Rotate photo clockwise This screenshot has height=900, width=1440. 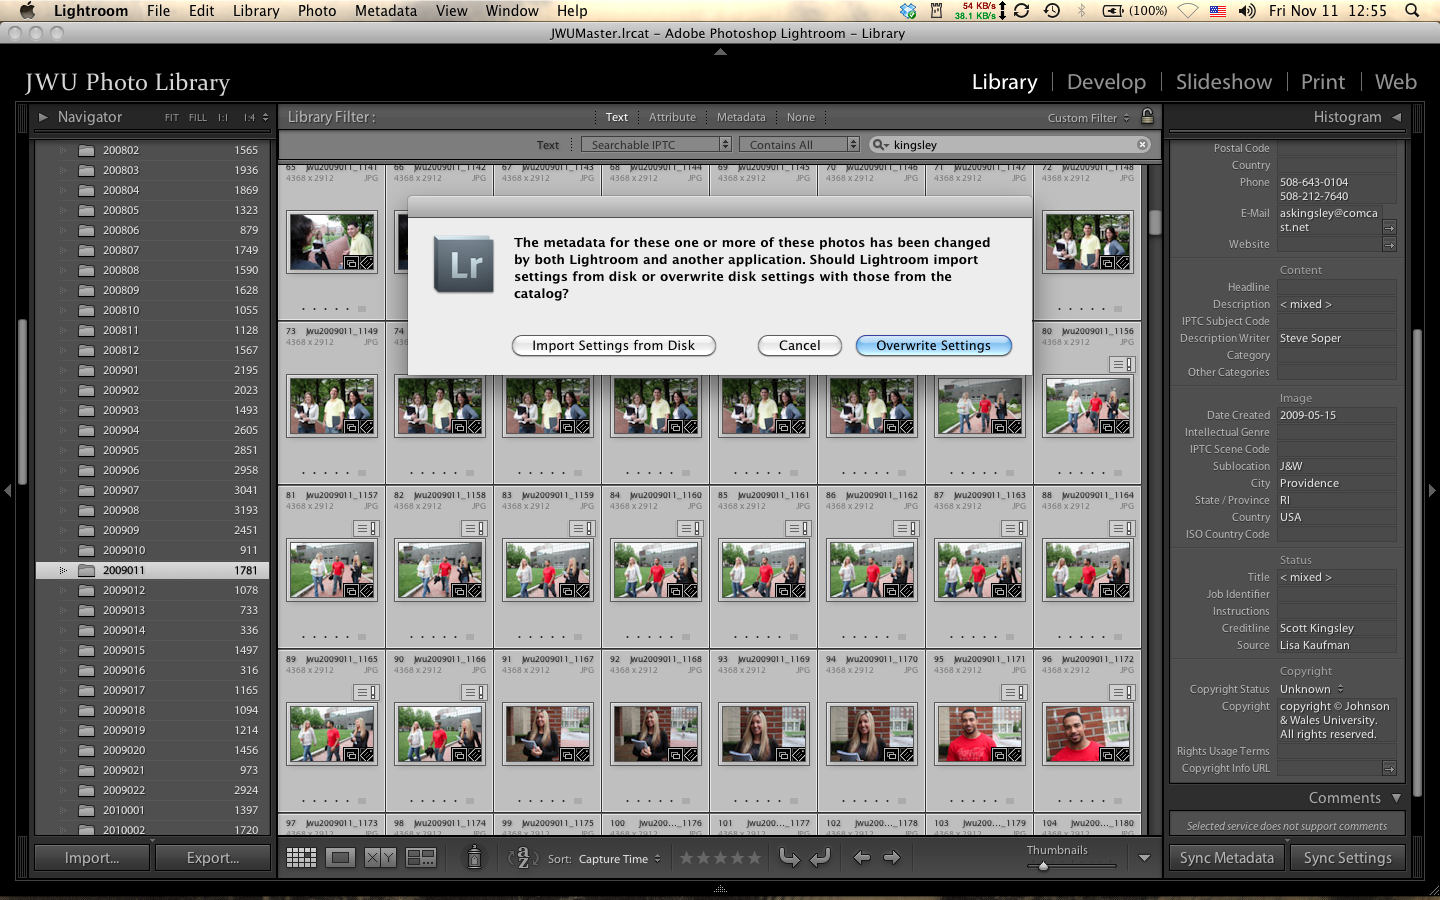pos(821,858)
